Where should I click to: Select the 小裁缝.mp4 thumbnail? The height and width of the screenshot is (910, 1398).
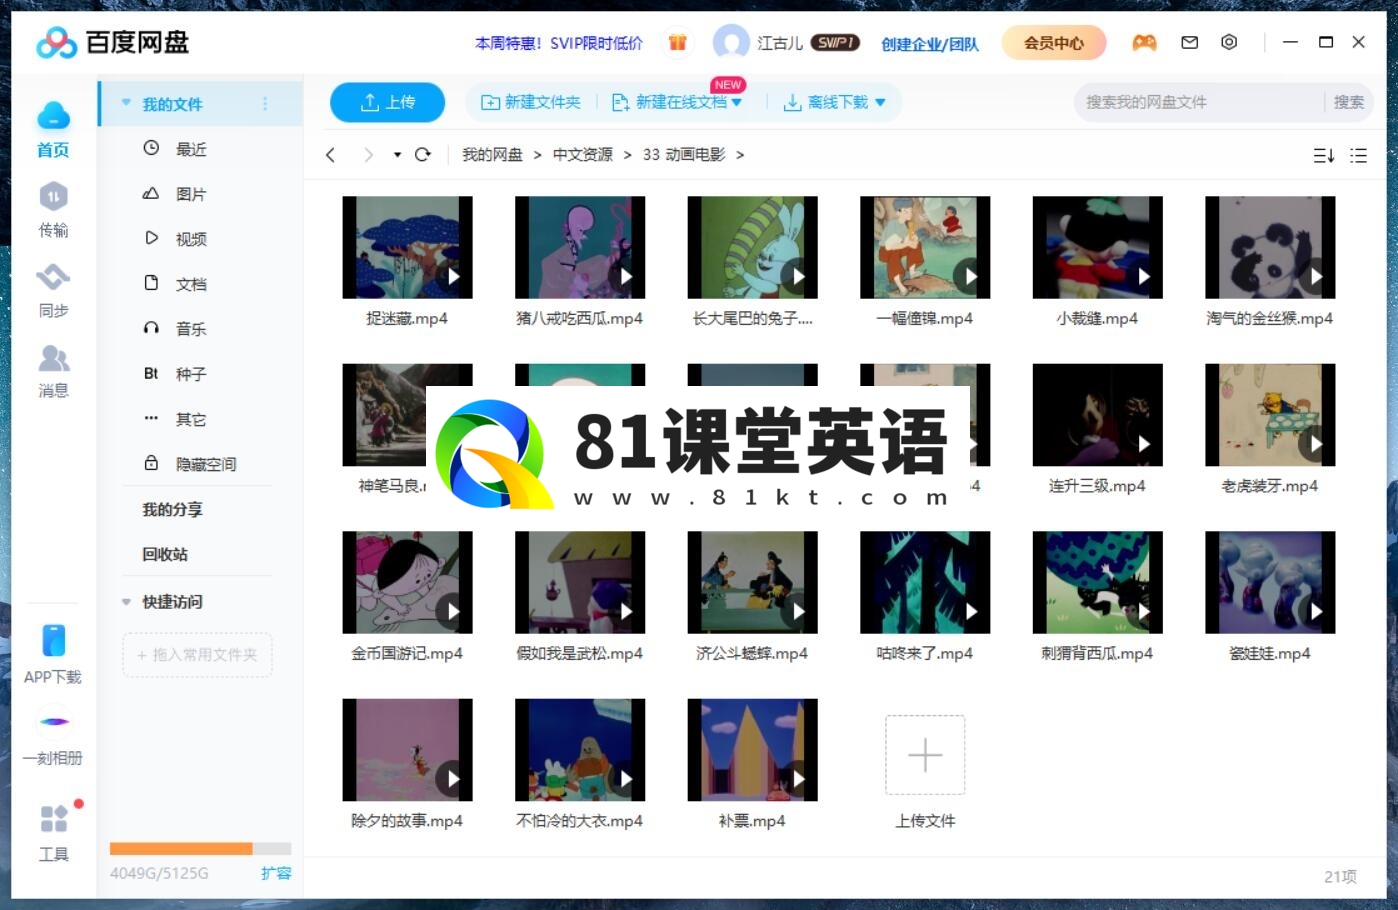pos(1097,247)
